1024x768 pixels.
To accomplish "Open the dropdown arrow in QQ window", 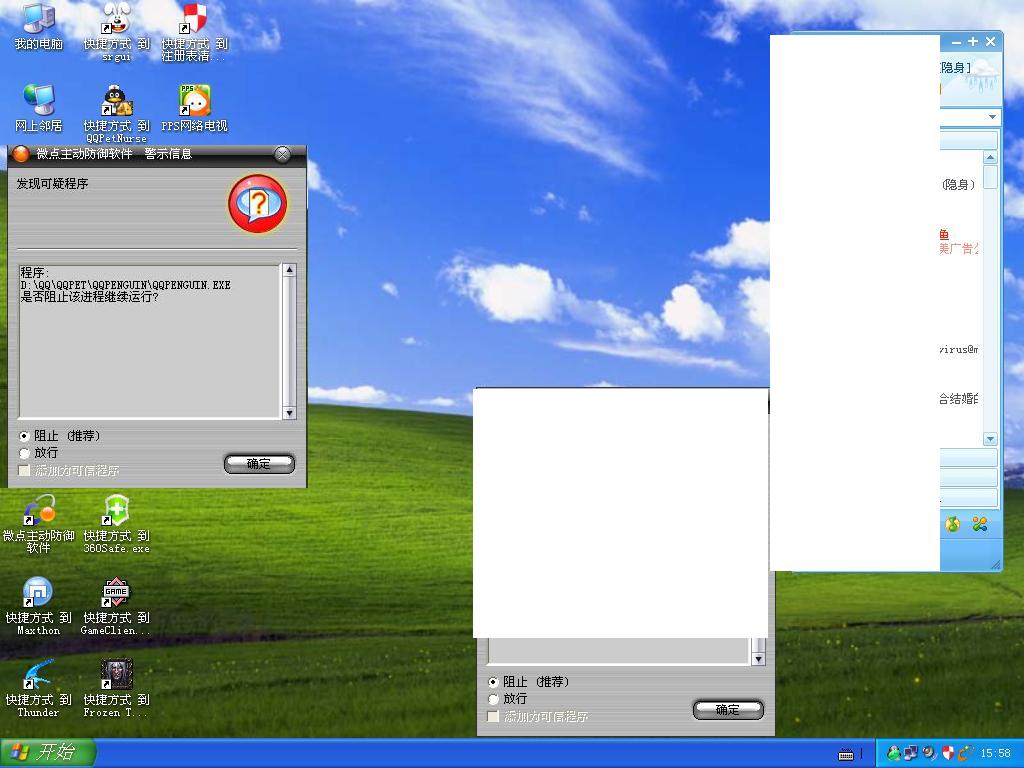I will 992,117.
